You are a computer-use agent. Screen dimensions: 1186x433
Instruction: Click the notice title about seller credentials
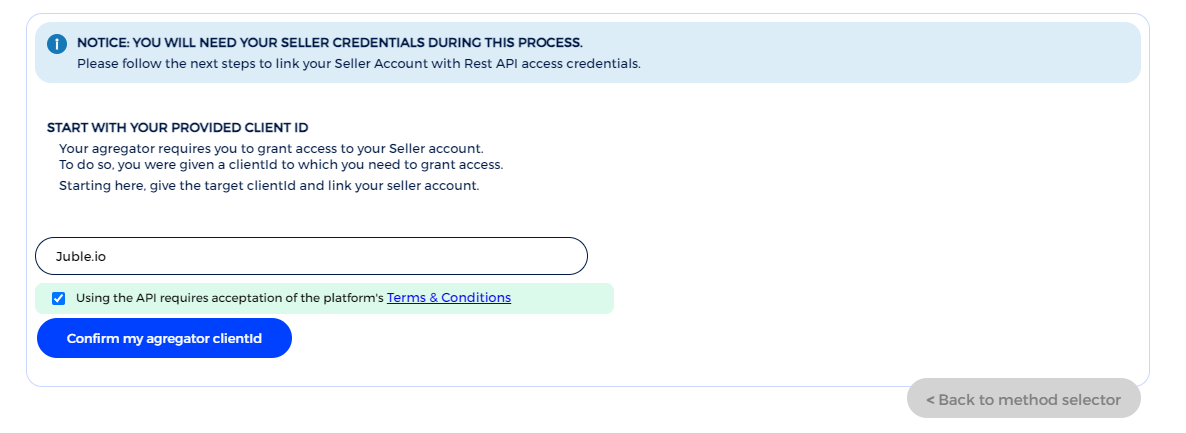click(x=329, y=43)
